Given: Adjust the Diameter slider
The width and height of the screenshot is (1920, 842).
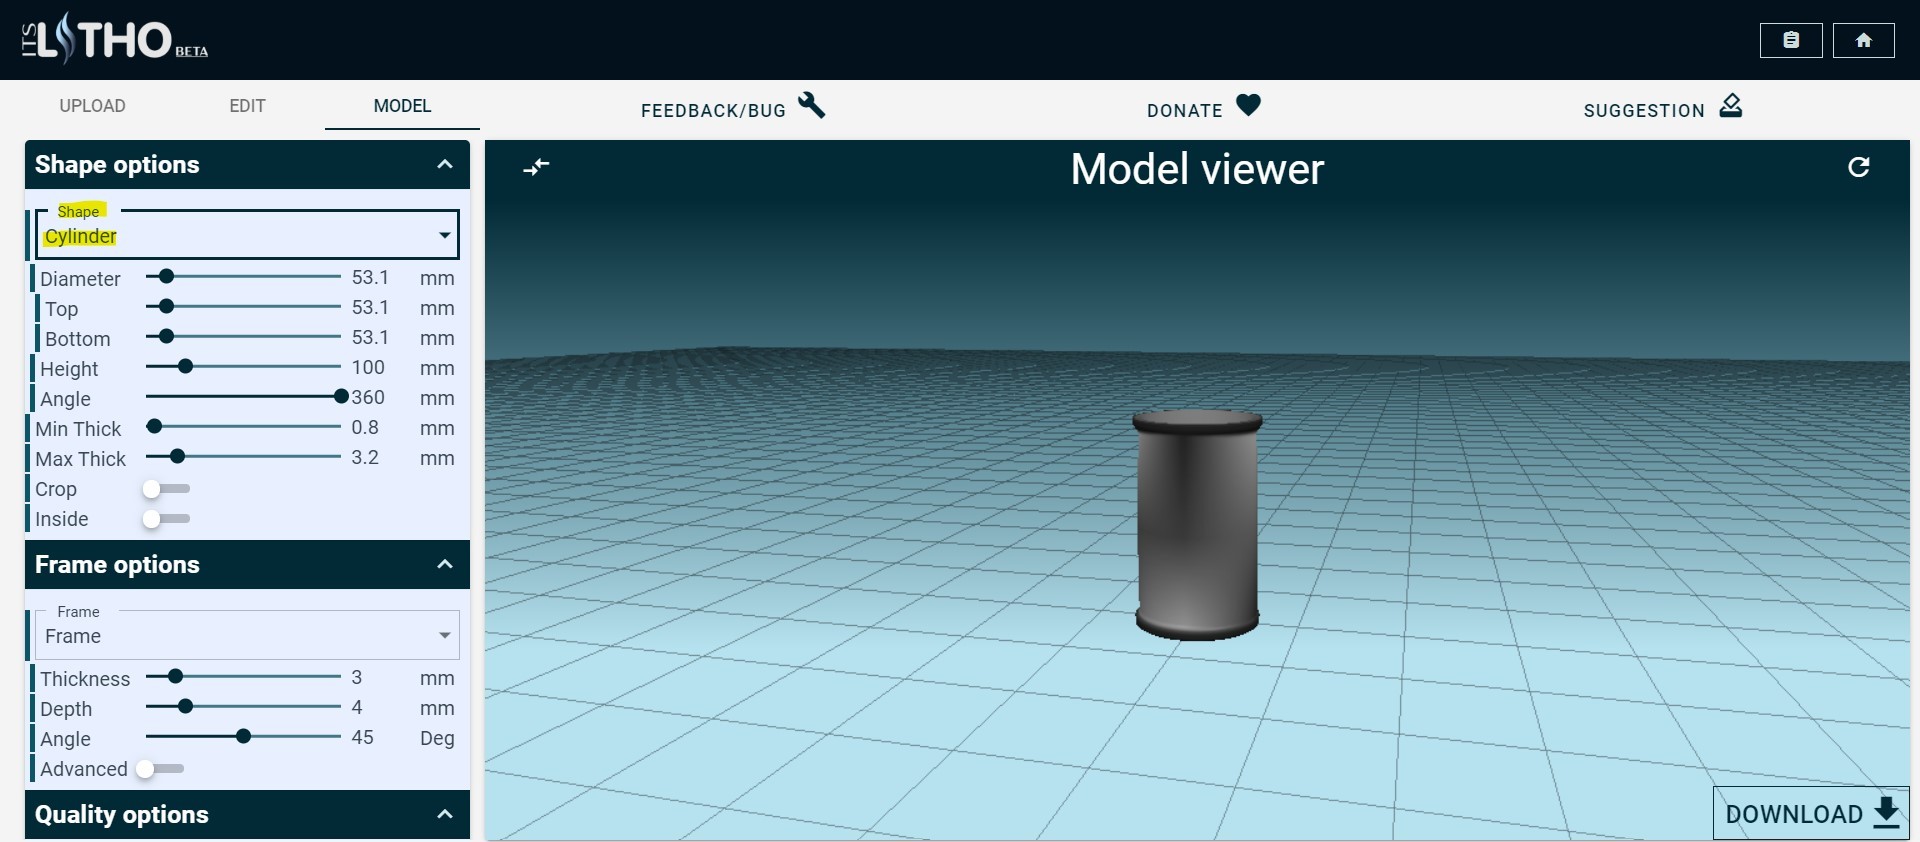Looking at the screenshot, I should (243, 277).
